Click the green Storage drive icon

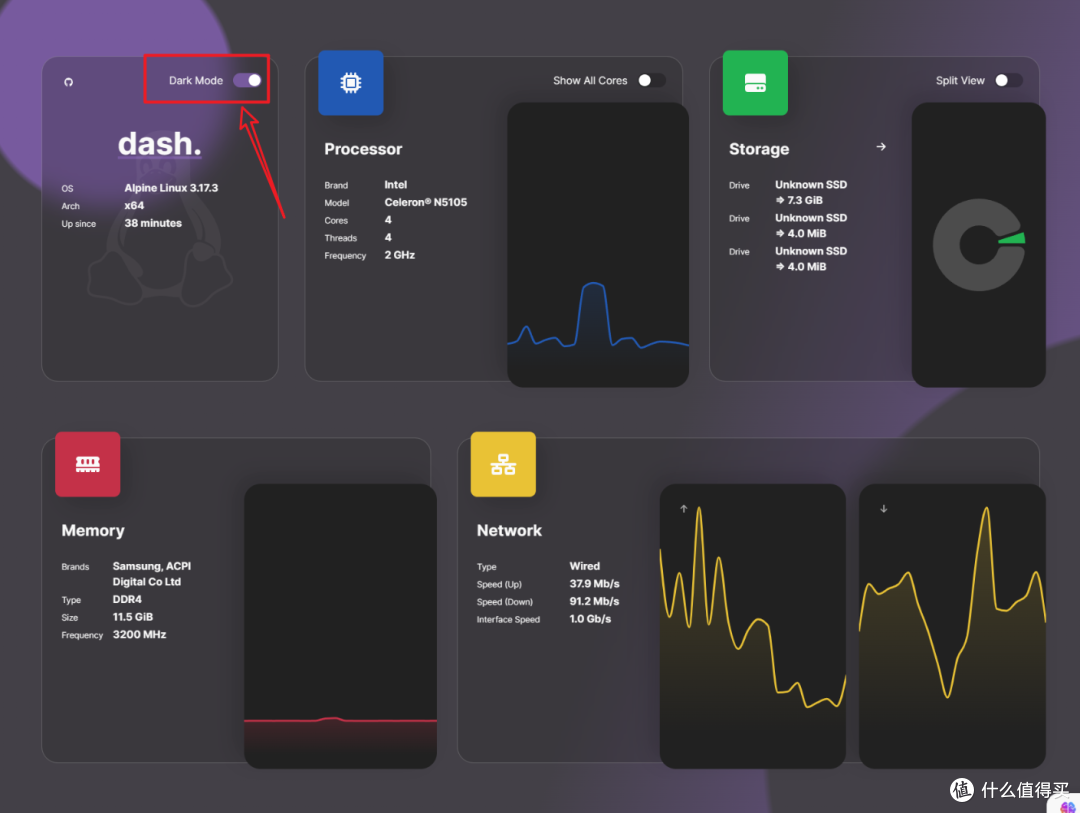[x=755, y=83]
